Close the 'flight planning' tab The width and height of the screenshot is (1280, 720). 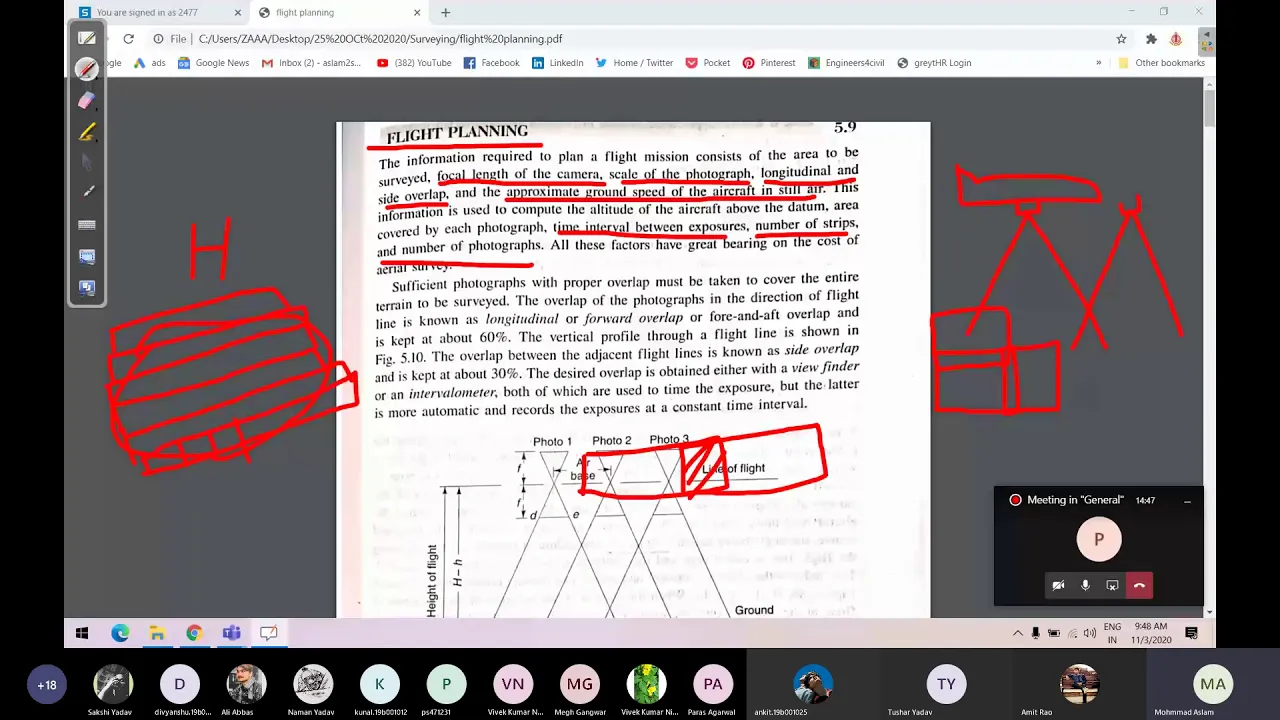(x=418, y=13)
